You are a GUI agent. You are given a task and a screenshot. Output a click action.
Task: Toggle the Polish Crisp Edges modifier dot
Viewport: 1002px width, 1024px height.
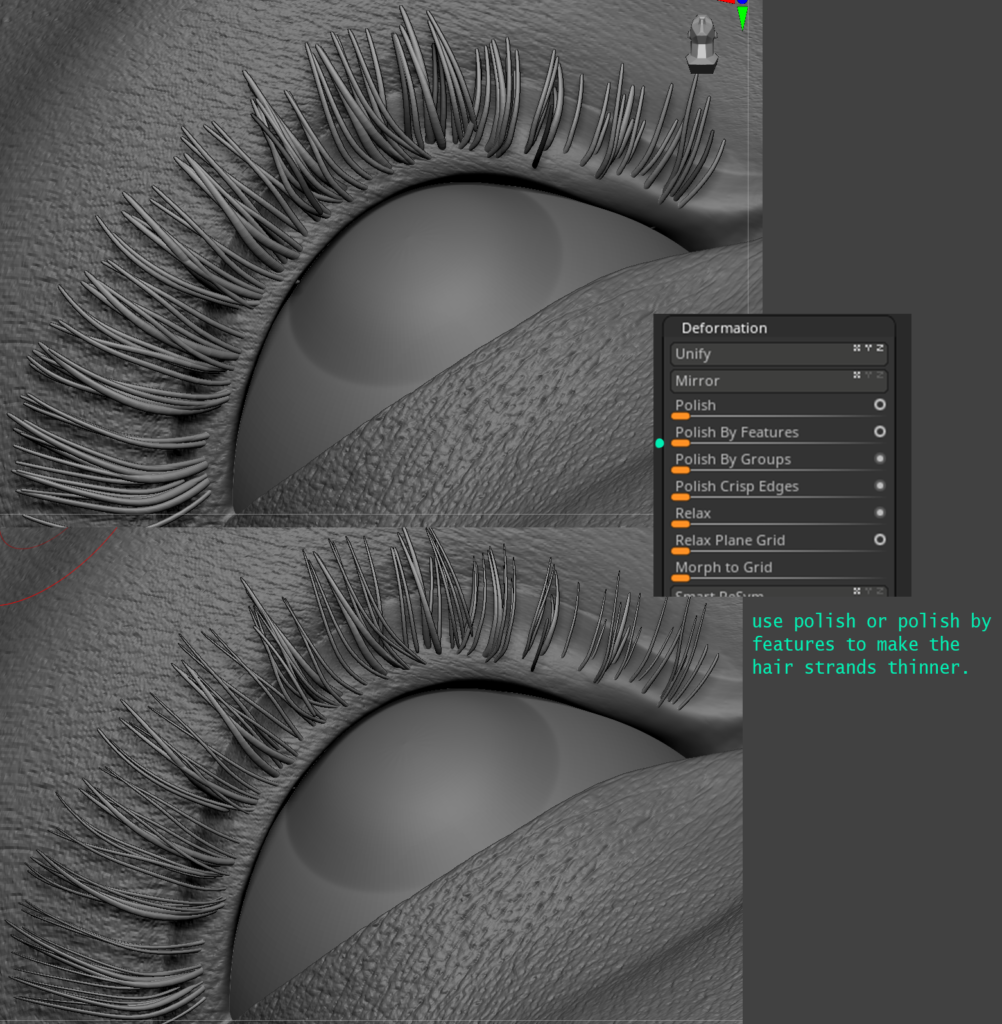tap(880, 486)
